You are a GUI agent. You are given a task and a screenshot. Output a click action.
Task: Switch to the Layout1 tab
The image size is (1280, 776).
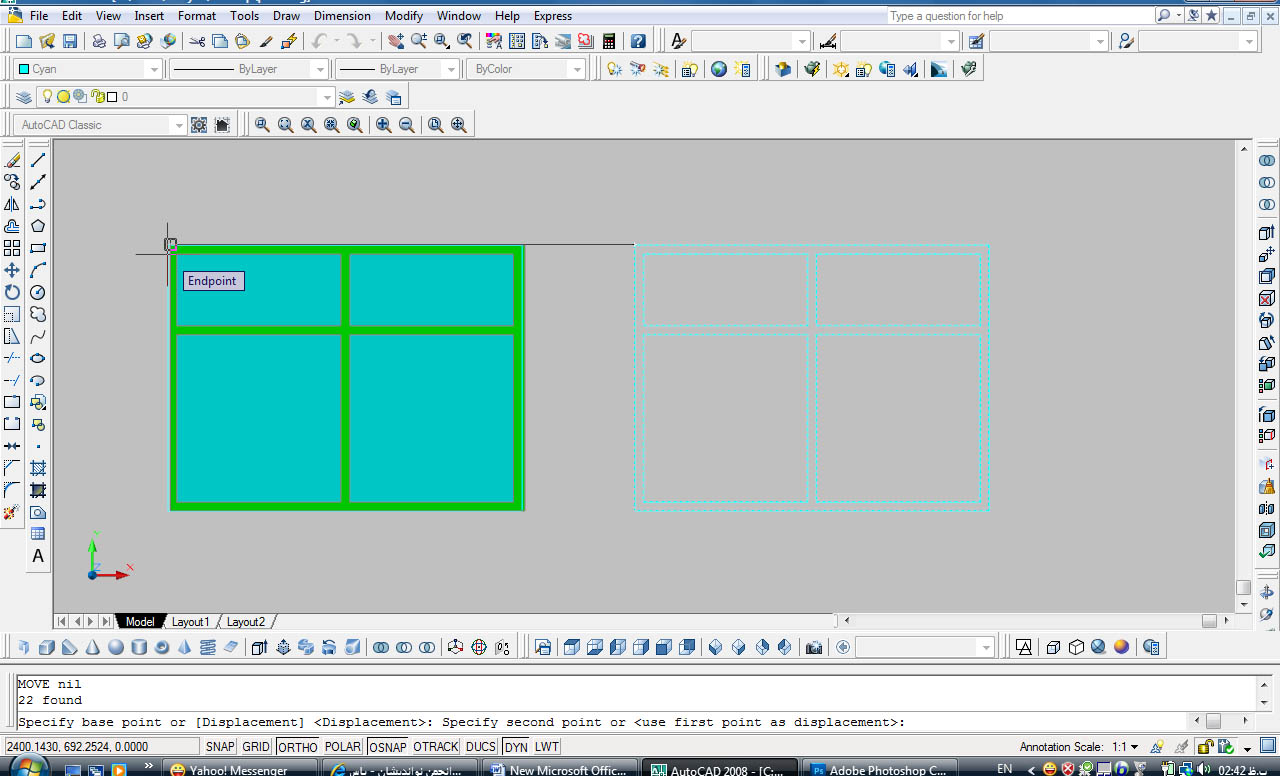(190, 622)
